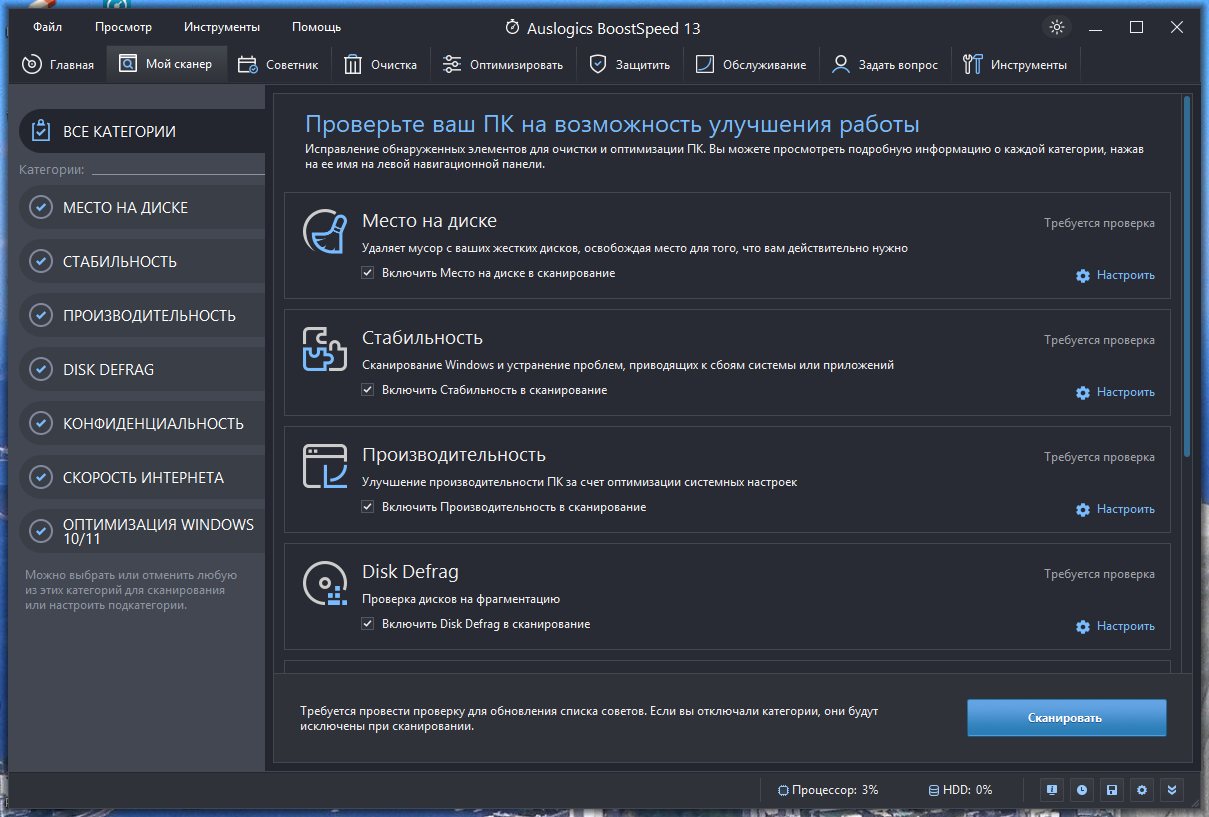Open the Главная home tab icon
This screenshot has width=1209, height=817.
(32, 65)
